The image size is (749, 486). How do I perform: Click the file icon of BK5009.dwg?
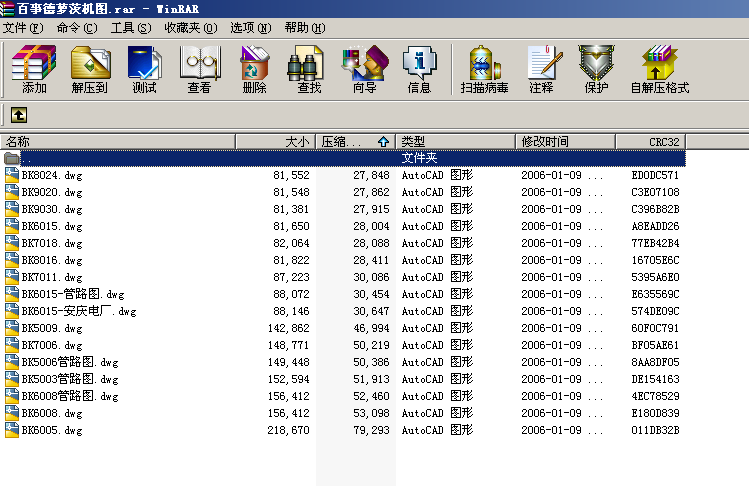tap(11, 328)
